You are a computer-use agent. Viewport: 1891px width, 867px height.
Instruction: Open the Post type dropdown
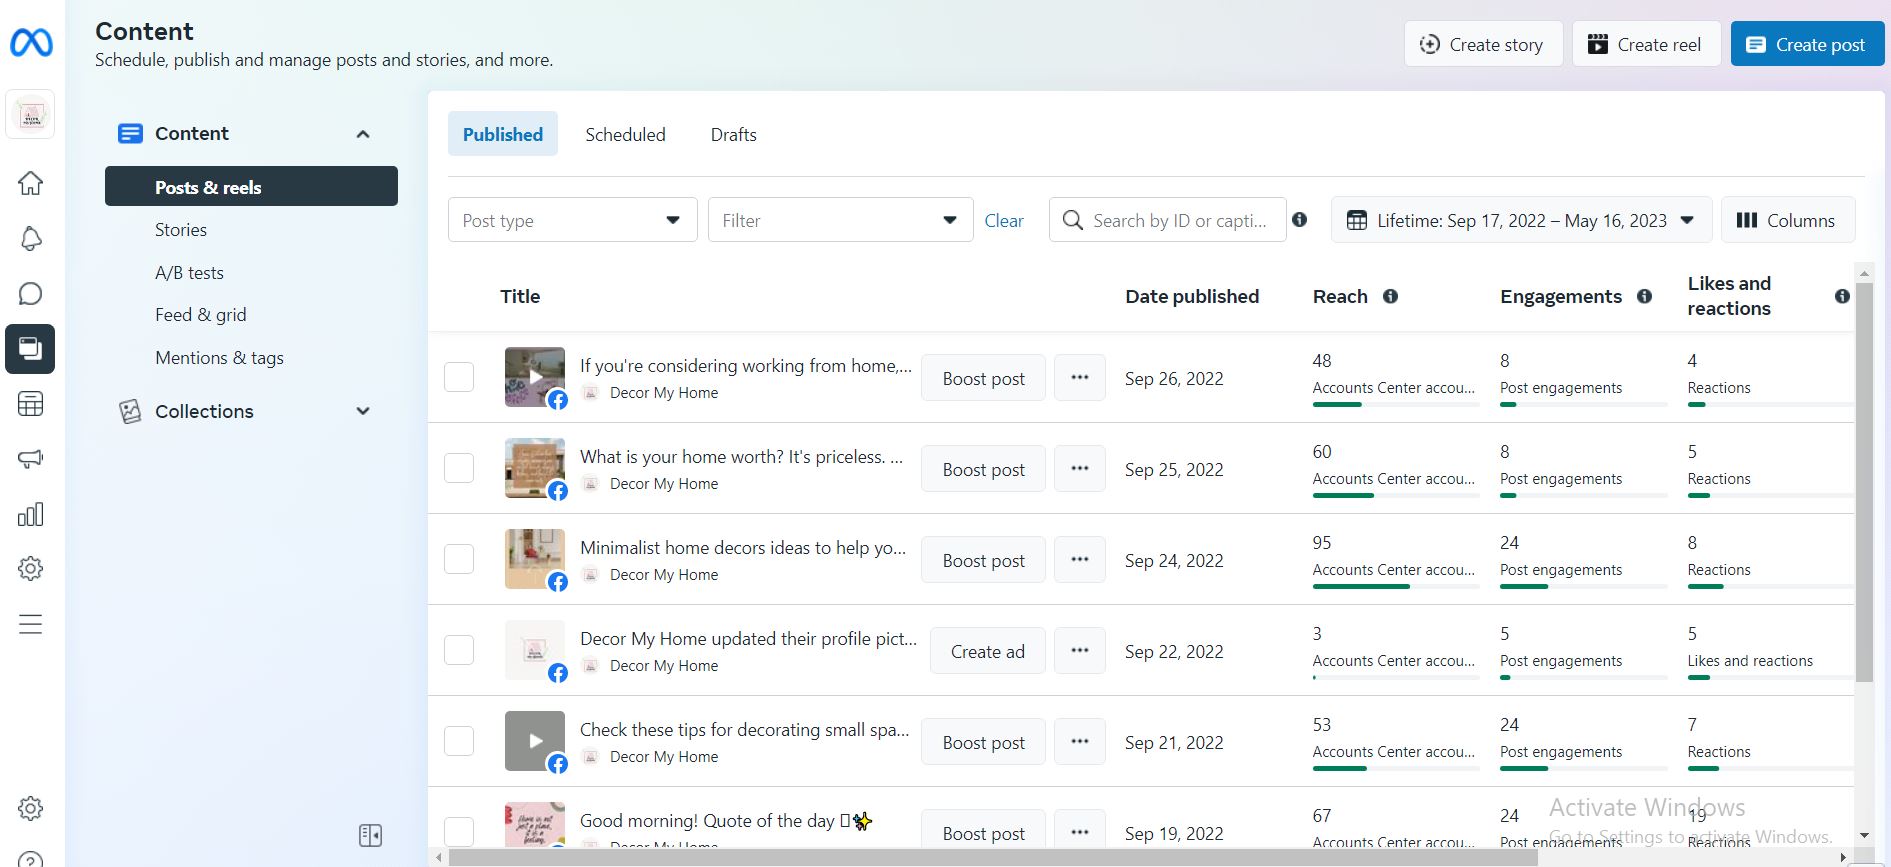[572, 220]
